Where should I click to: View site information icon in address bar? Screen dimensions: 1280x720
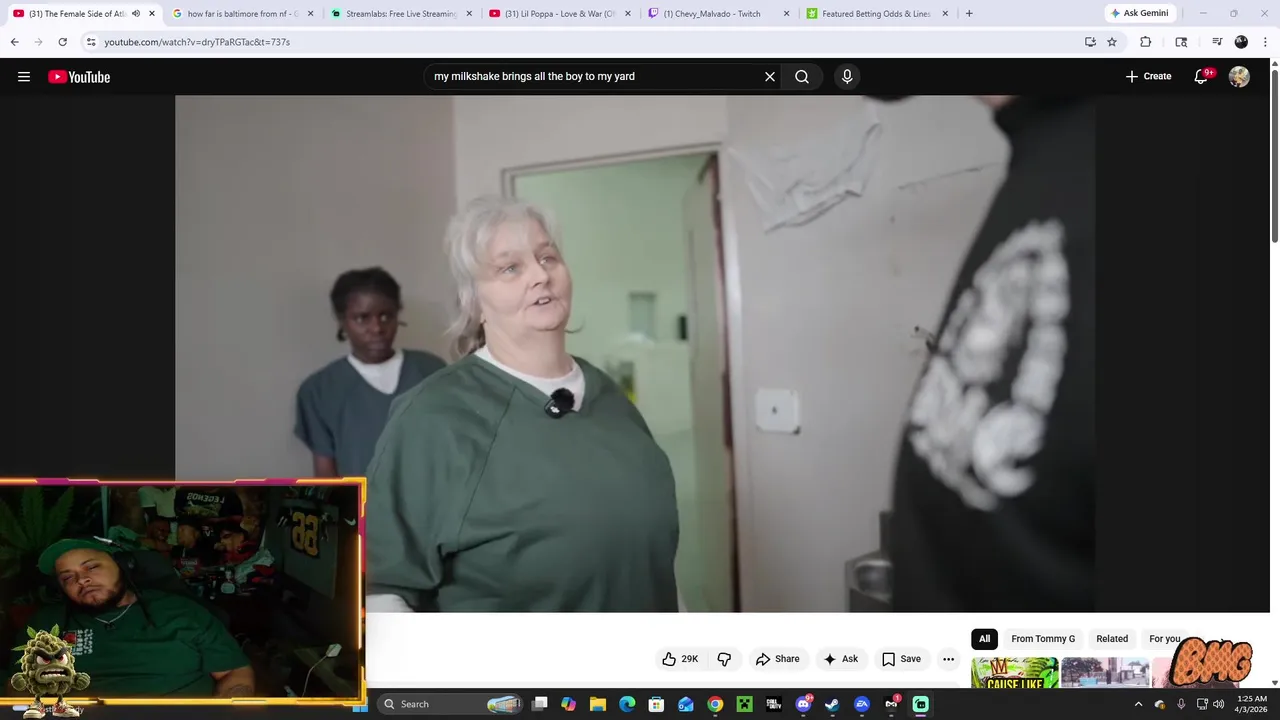point(91,42)
